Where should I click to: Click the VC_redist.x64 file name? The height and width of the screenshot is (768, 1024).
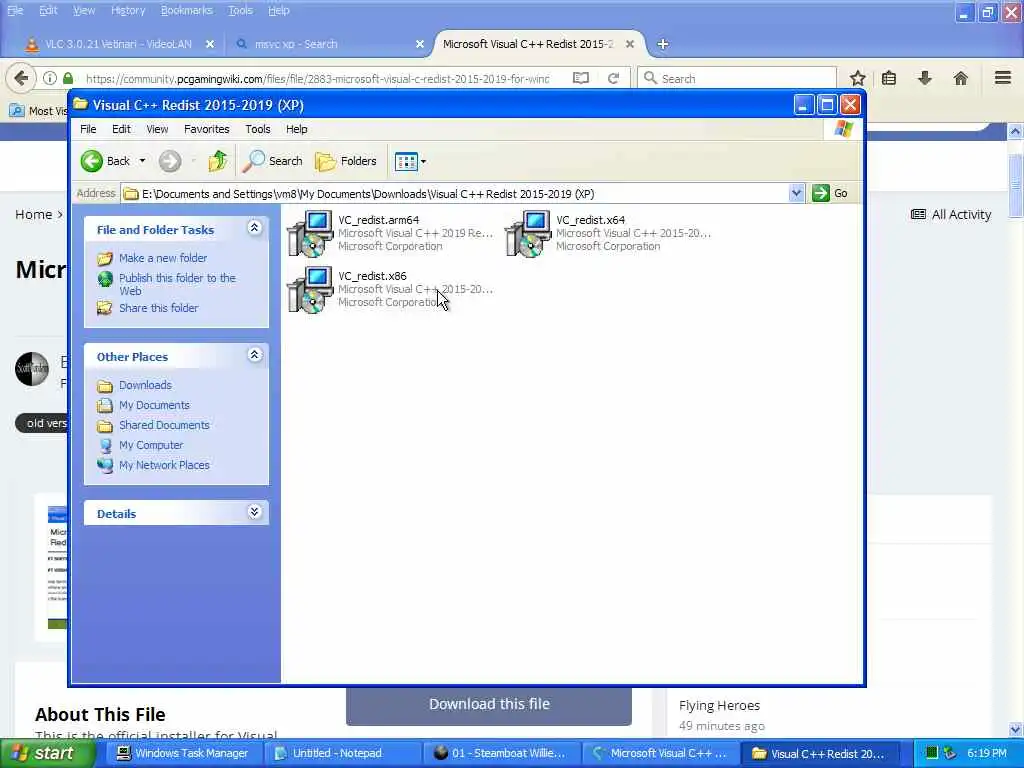[x=590, y=220]
